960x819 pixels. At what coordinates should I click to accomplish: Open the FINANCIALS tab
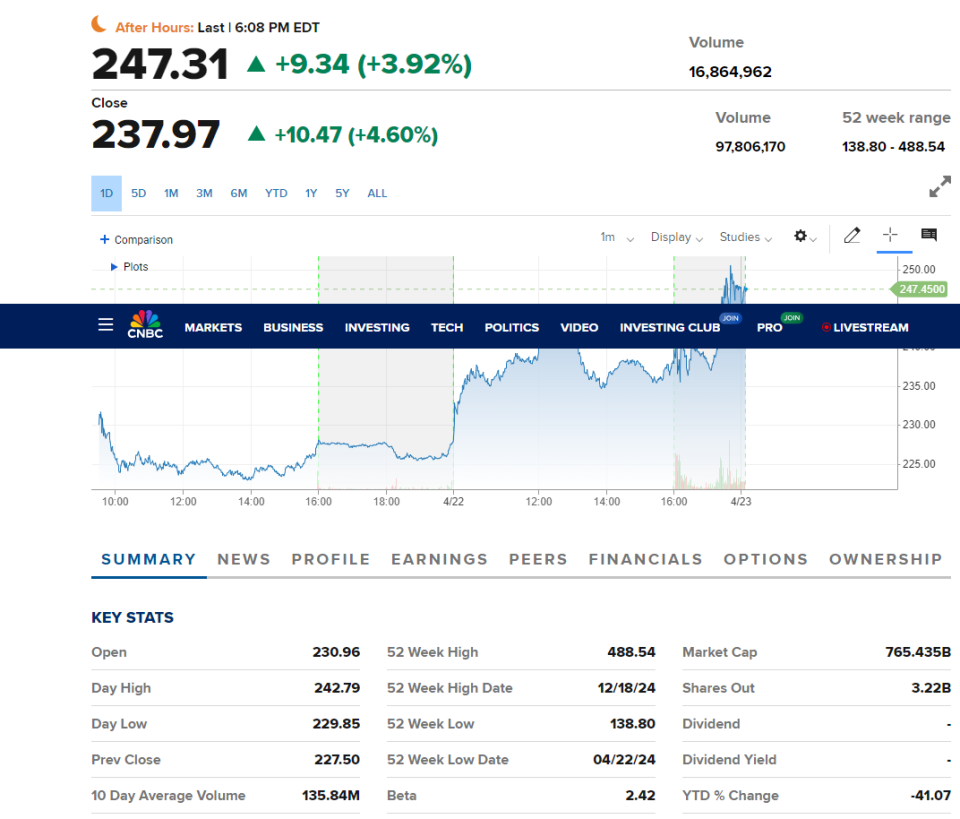tap(645, 560)
